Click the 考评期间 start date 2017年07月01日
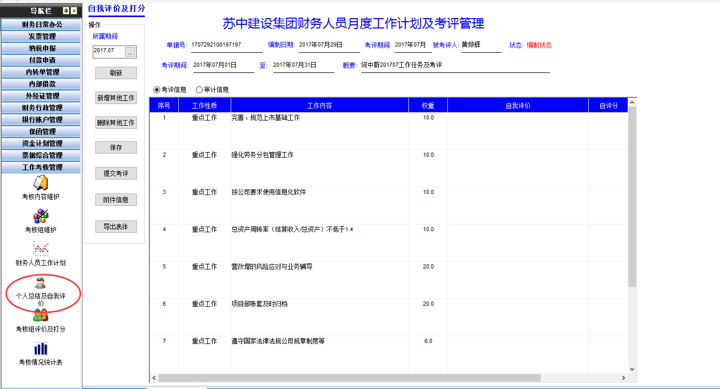The image size is (720, 389). pos(223,65)
